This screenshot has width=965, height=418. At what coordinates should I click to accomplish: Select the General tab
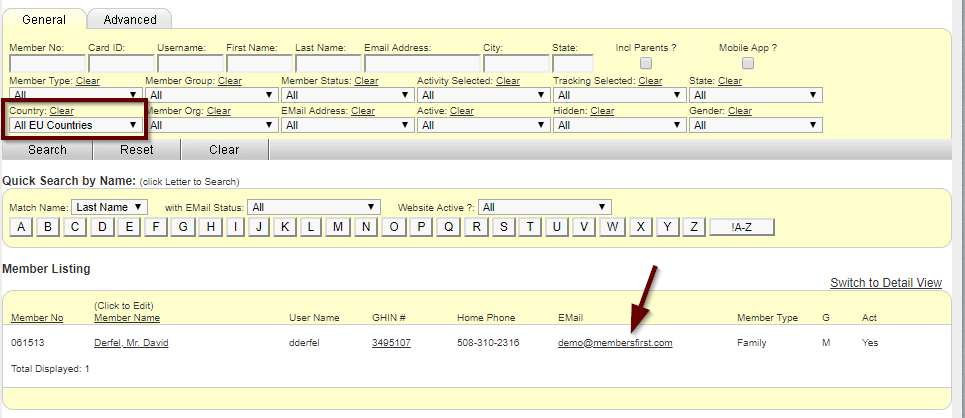tap(44, 19)
